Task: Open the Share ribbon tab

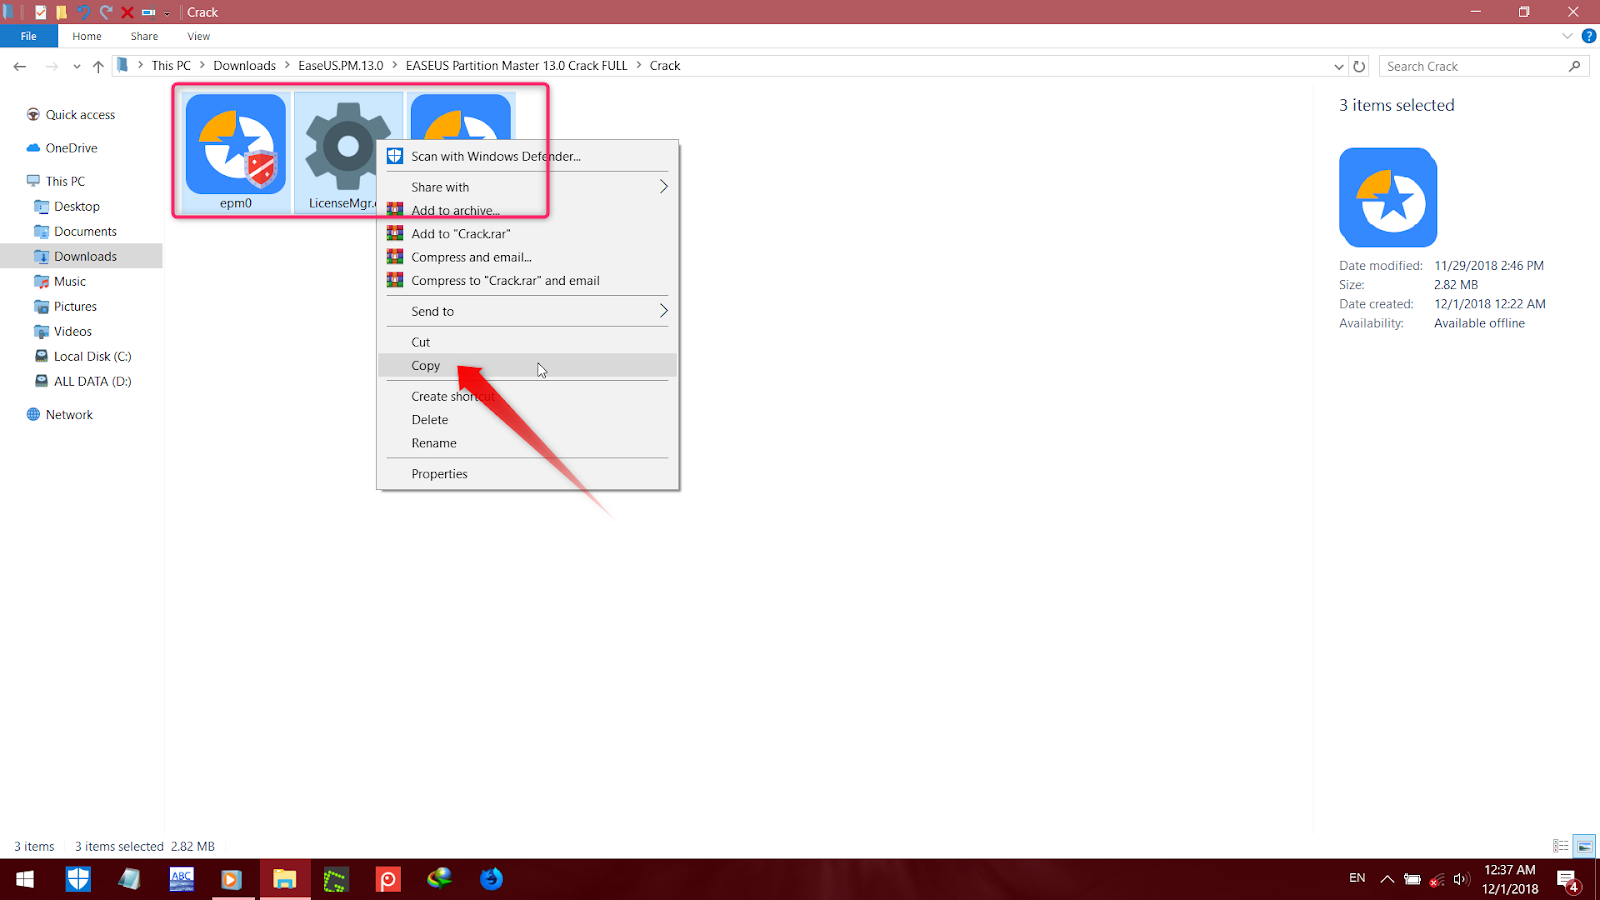Action: pos(144,36)
